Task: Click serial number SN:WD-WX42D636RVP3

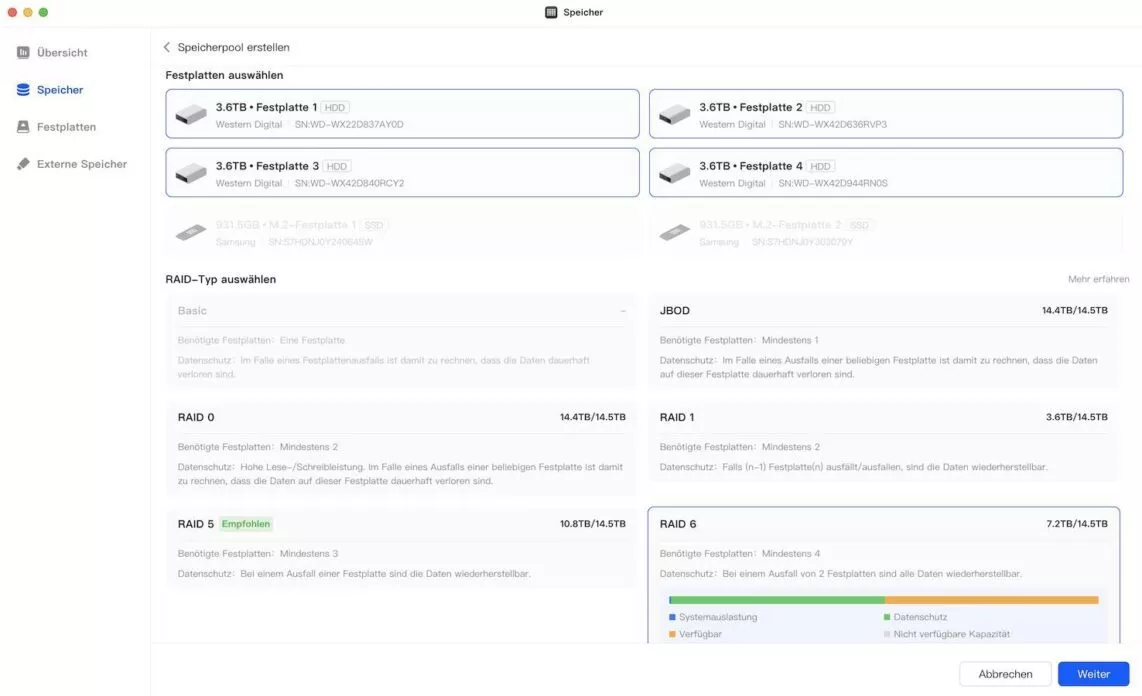Action: 832,124
